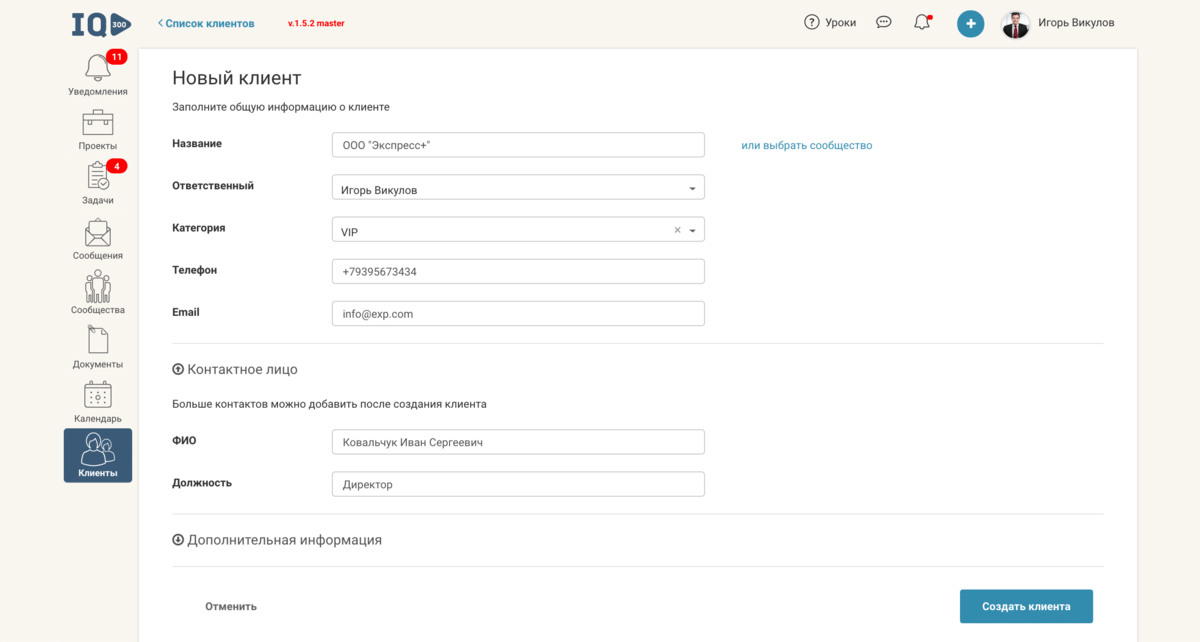Open the Категория dropdown arrow
Image resolution: width=1200 pixels, height=642 pixels.
click(693, 231)
